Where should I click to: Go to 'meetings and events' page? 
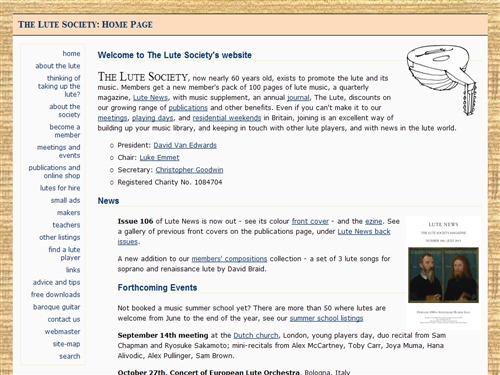[59, 151]
